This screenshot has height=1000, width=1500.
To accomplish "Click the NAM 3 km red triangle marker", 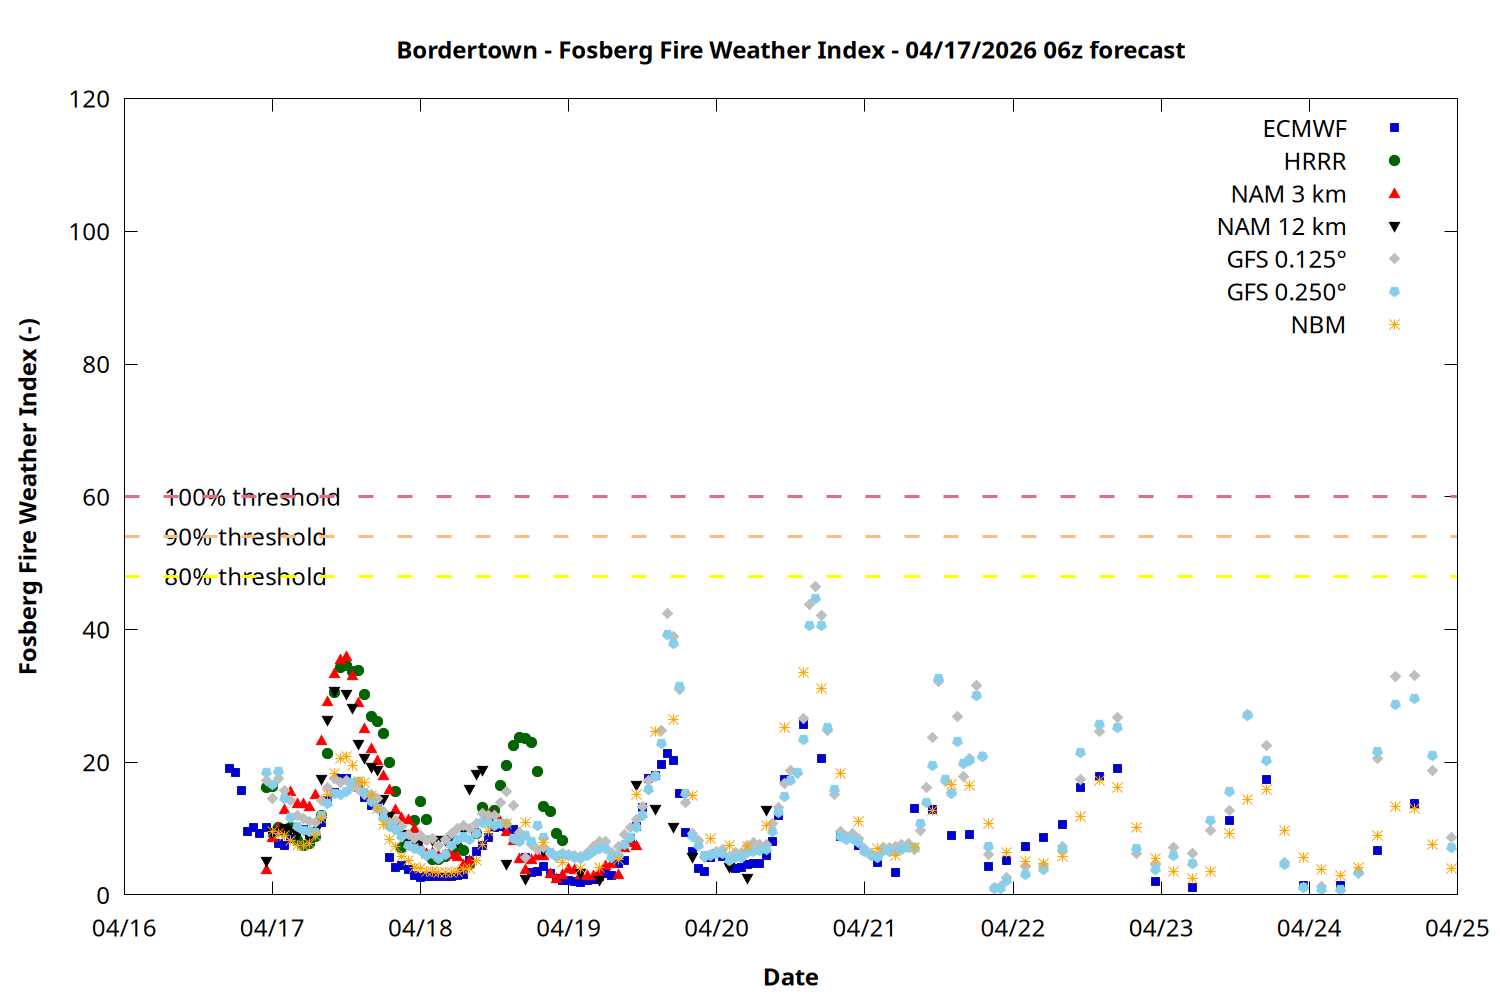I will [x=1394, y=193].
